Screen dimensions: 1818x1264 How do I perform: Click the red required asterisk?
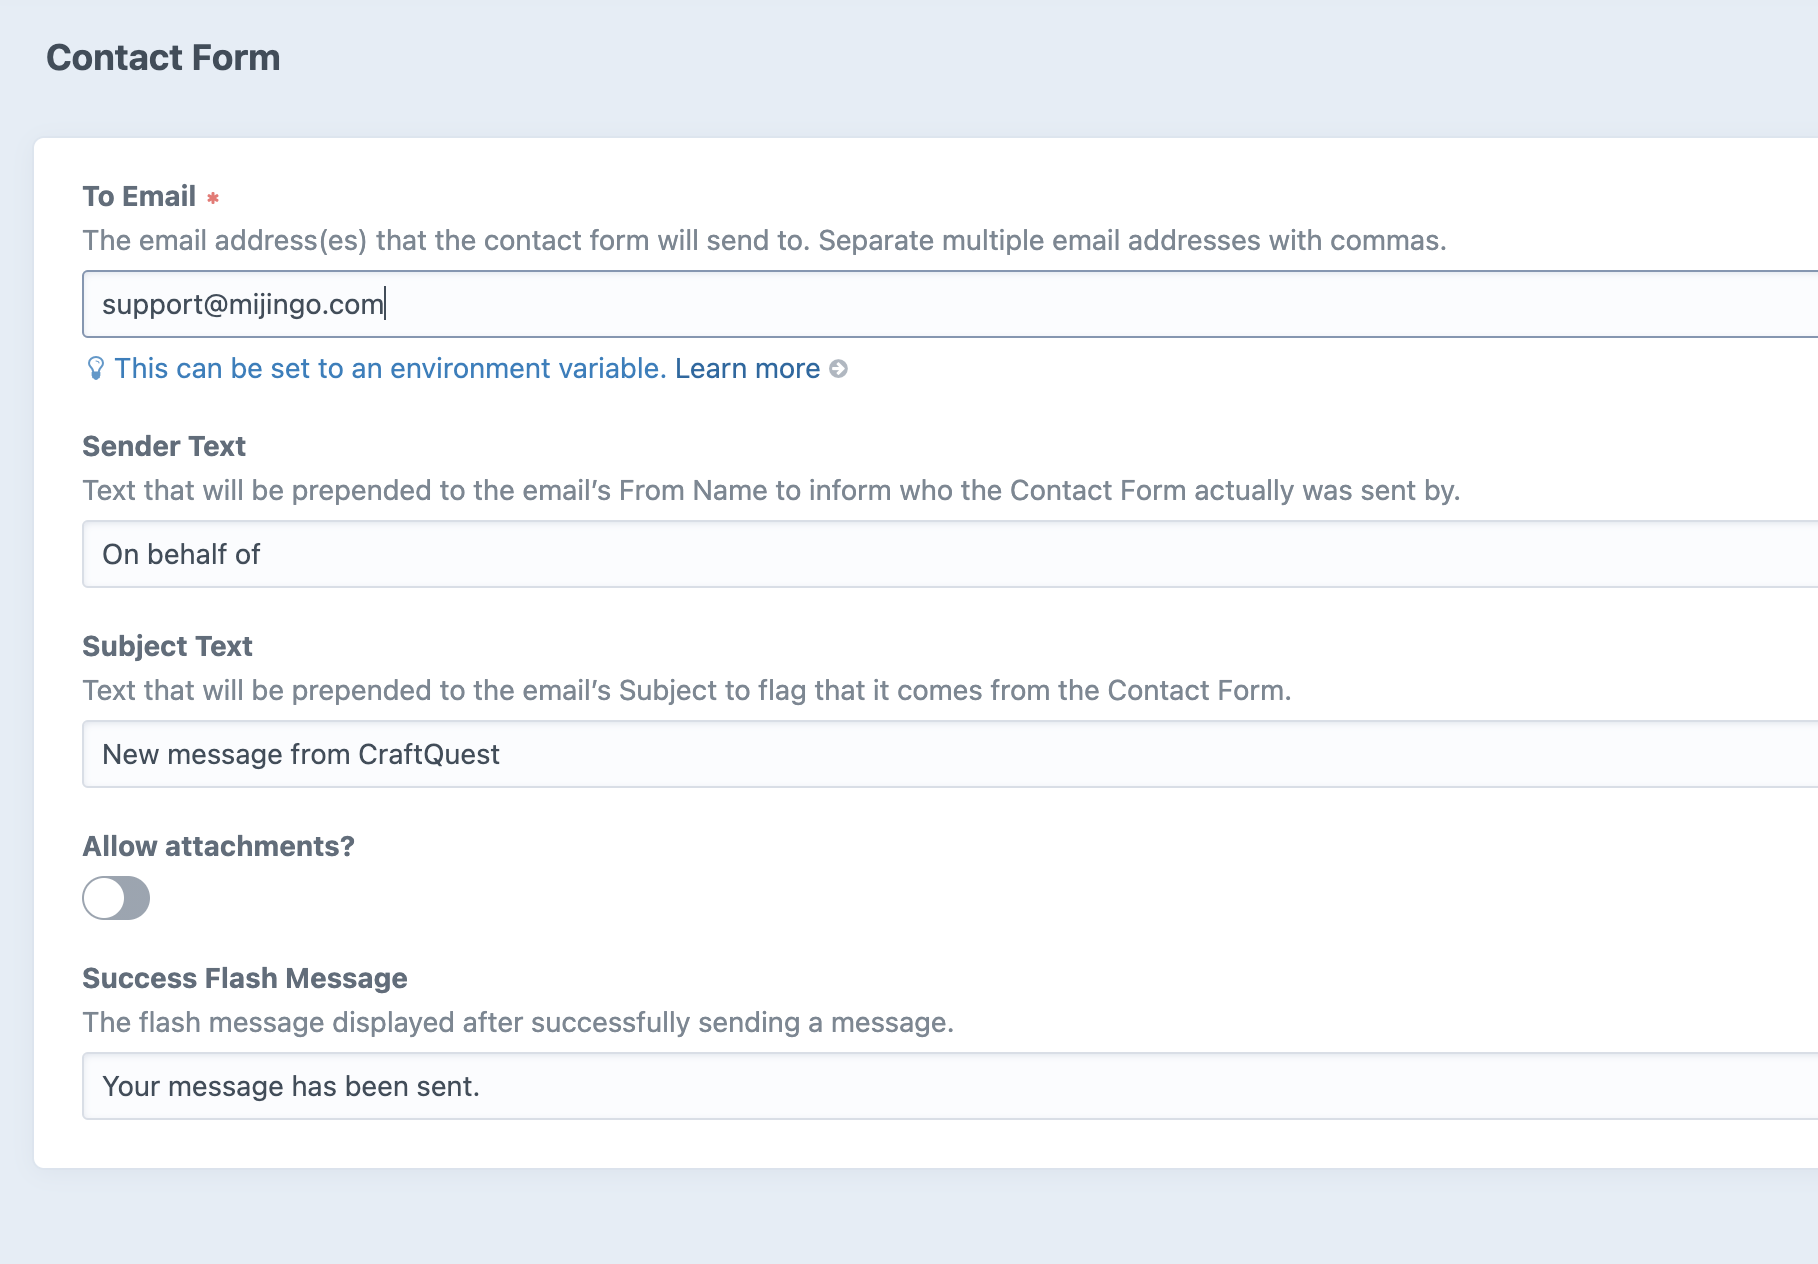pos(213,198)
